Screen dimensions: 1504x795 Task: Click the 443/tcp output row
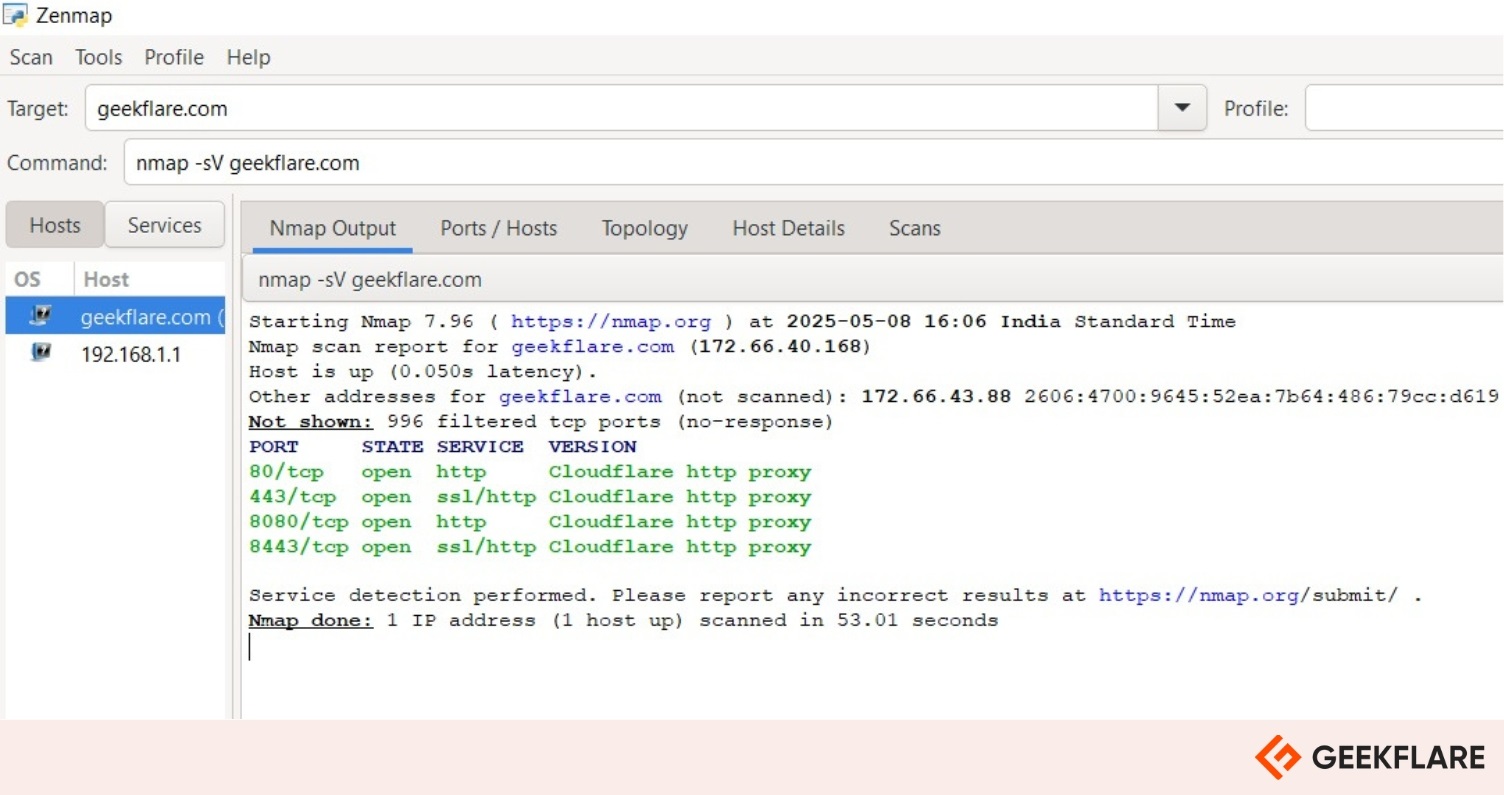(530, 496)
